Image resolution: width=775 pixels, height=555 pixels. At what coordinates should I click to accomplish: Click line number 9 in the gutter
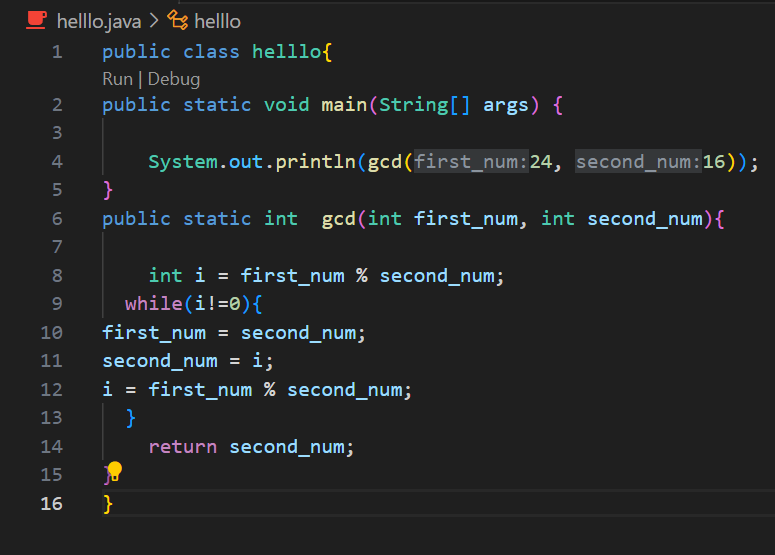57,303
